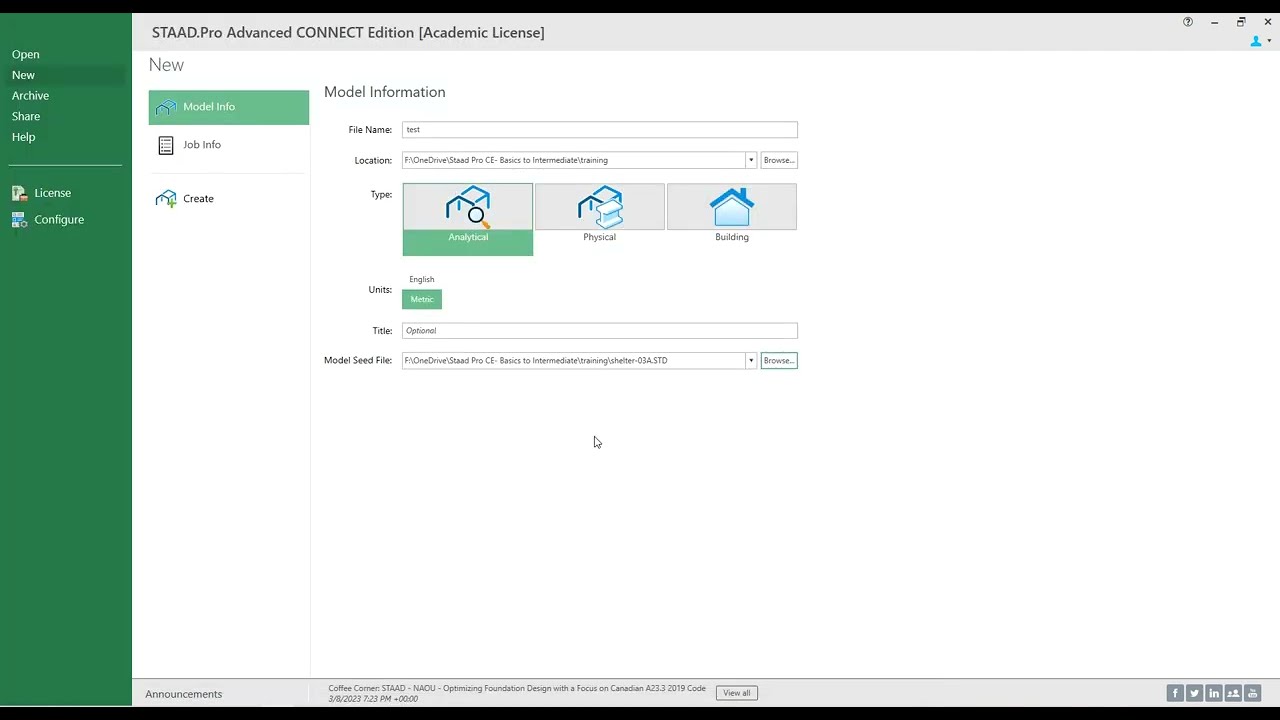Click the Title optional input field
Viewport: 1280px width, 720px height.
[600, 331]
